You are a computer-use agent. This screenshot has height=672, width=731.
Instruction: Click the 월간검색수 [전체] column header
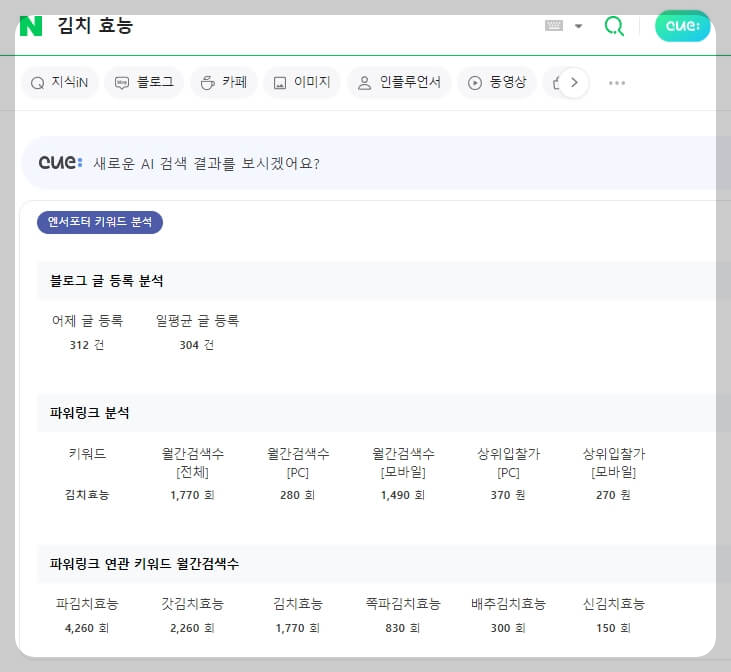click(193, 463)
